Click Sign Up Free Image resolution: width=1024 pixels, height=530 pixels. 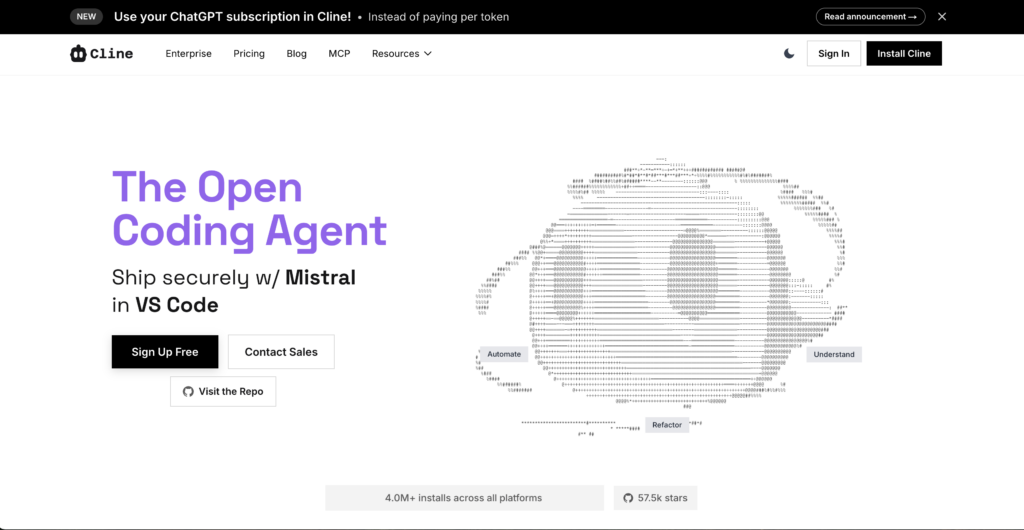[x=165, y=352]
